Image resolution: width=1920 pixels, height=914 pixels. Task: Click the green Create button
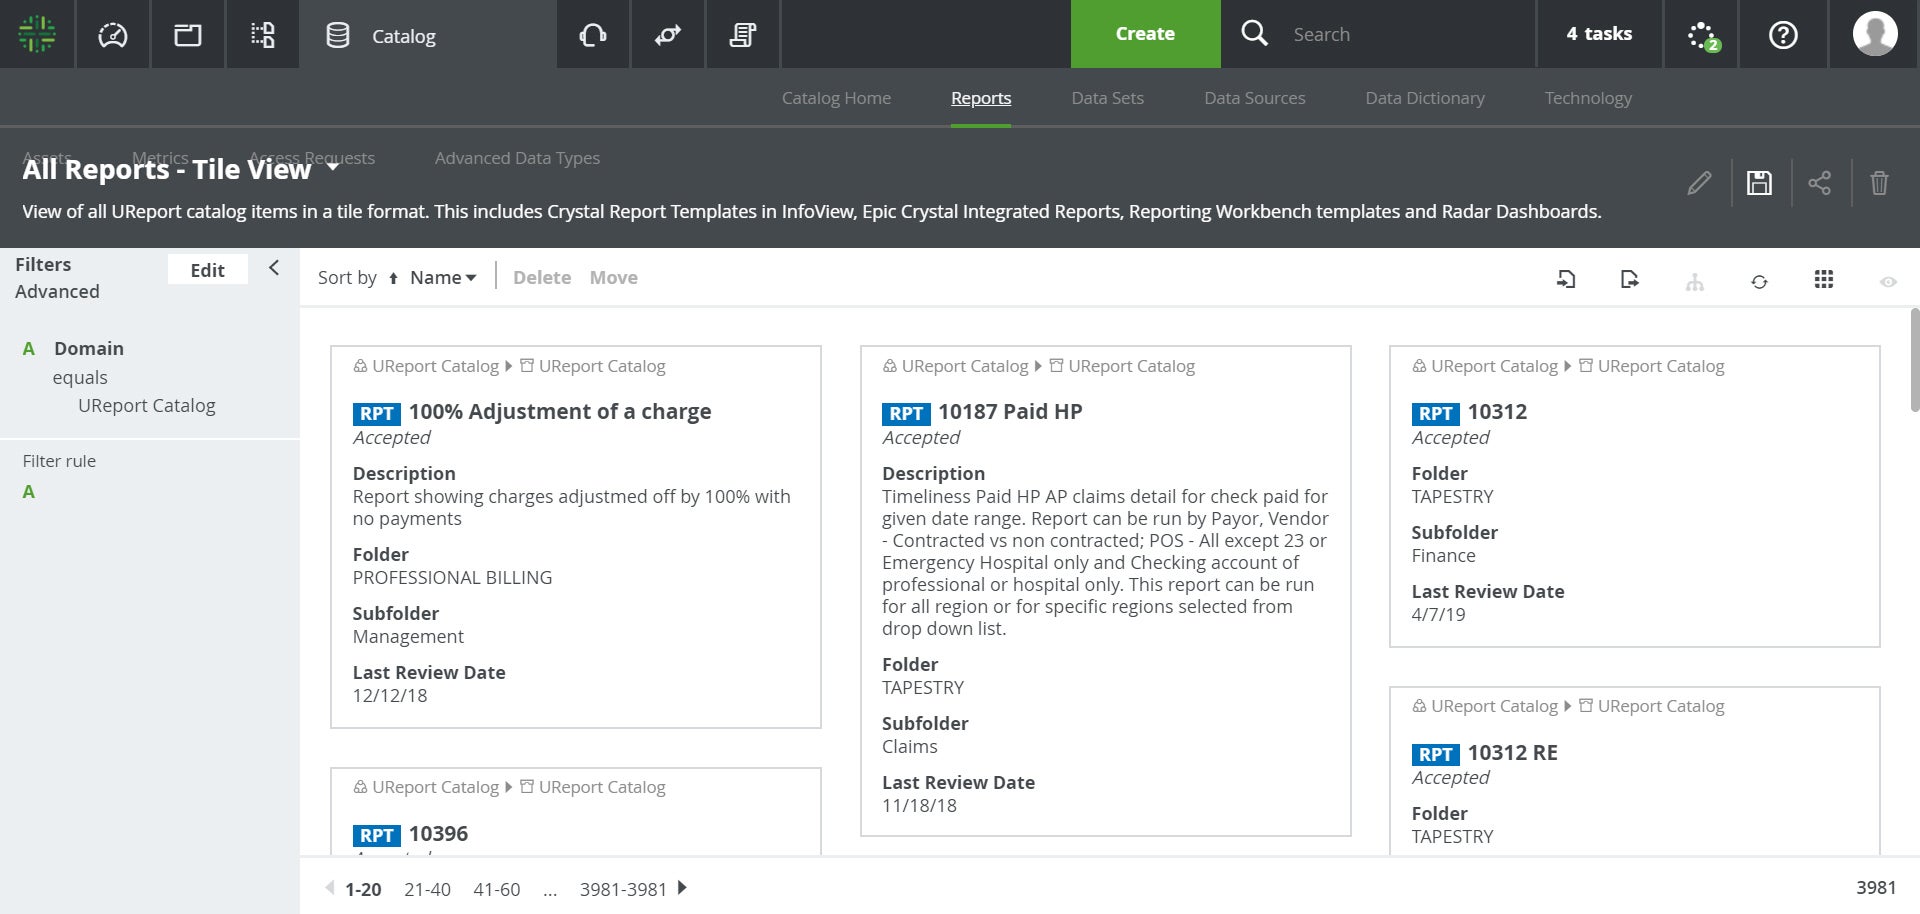(1145, 34)
